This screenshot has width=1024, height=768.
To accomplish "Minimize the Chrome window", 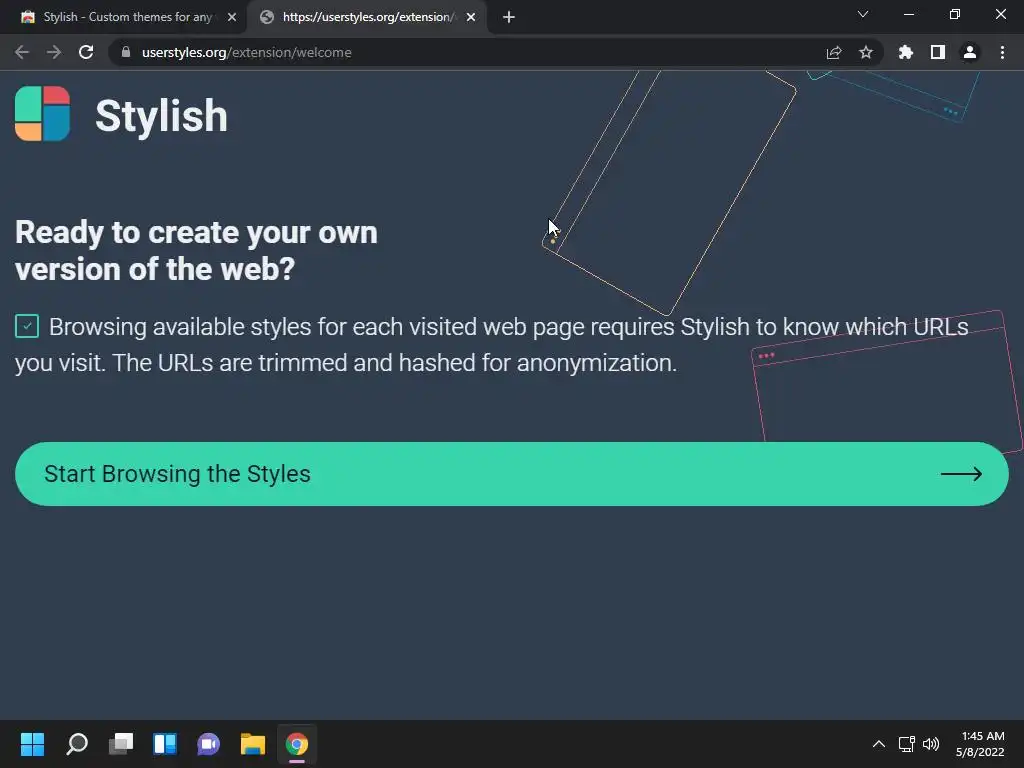I will click(908, 14).
